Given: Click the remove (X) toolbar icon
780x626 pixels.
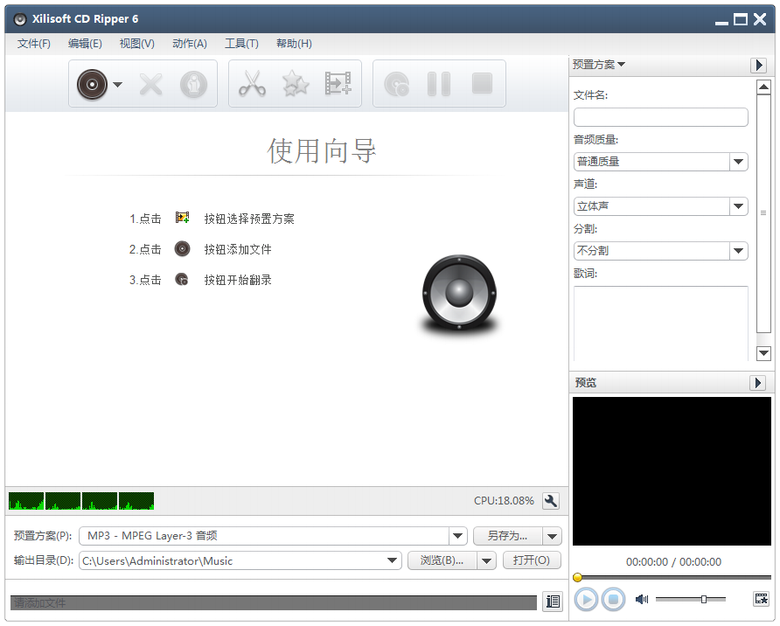Looking at the screenshot, I should click(x=151, y=84).
